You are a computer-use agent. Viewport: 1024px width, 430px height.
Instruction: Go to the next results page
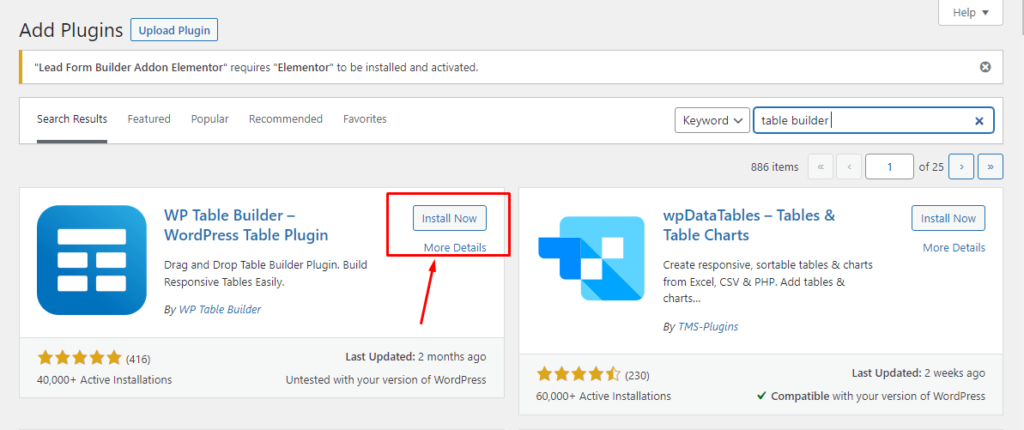coord(961,166)
